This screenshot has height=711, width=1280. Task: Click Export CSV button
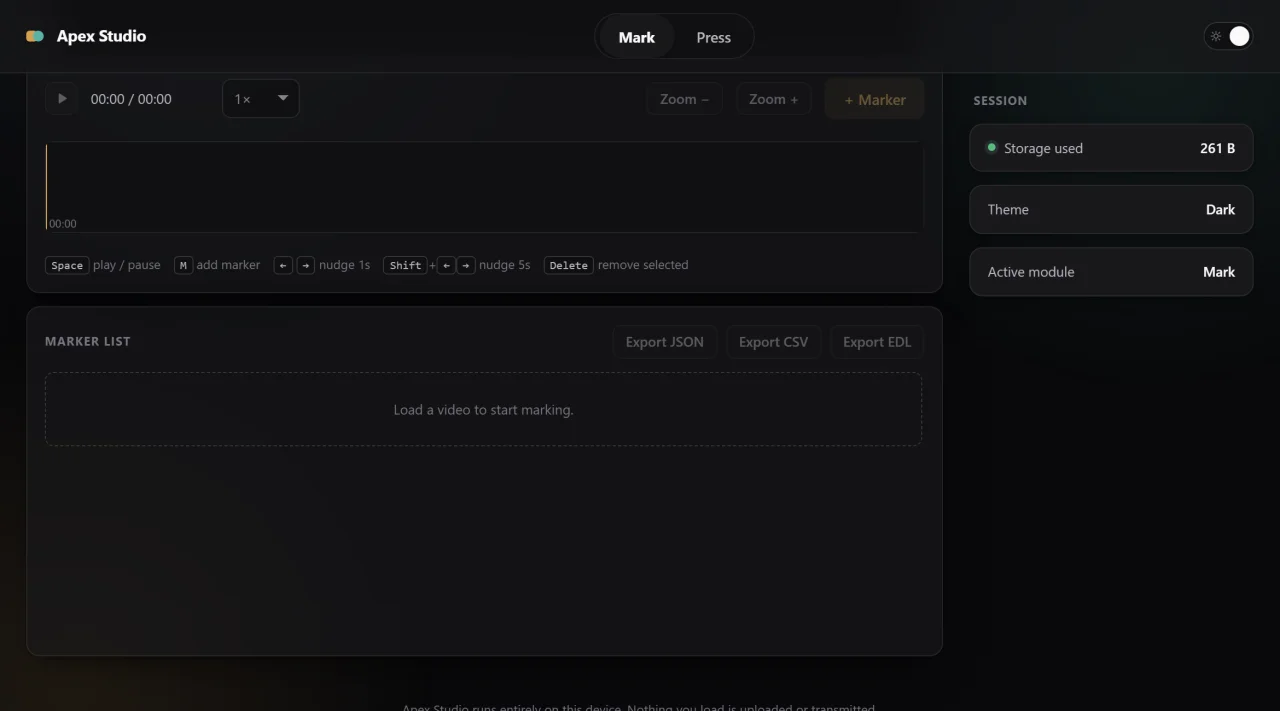pos(774,342)
